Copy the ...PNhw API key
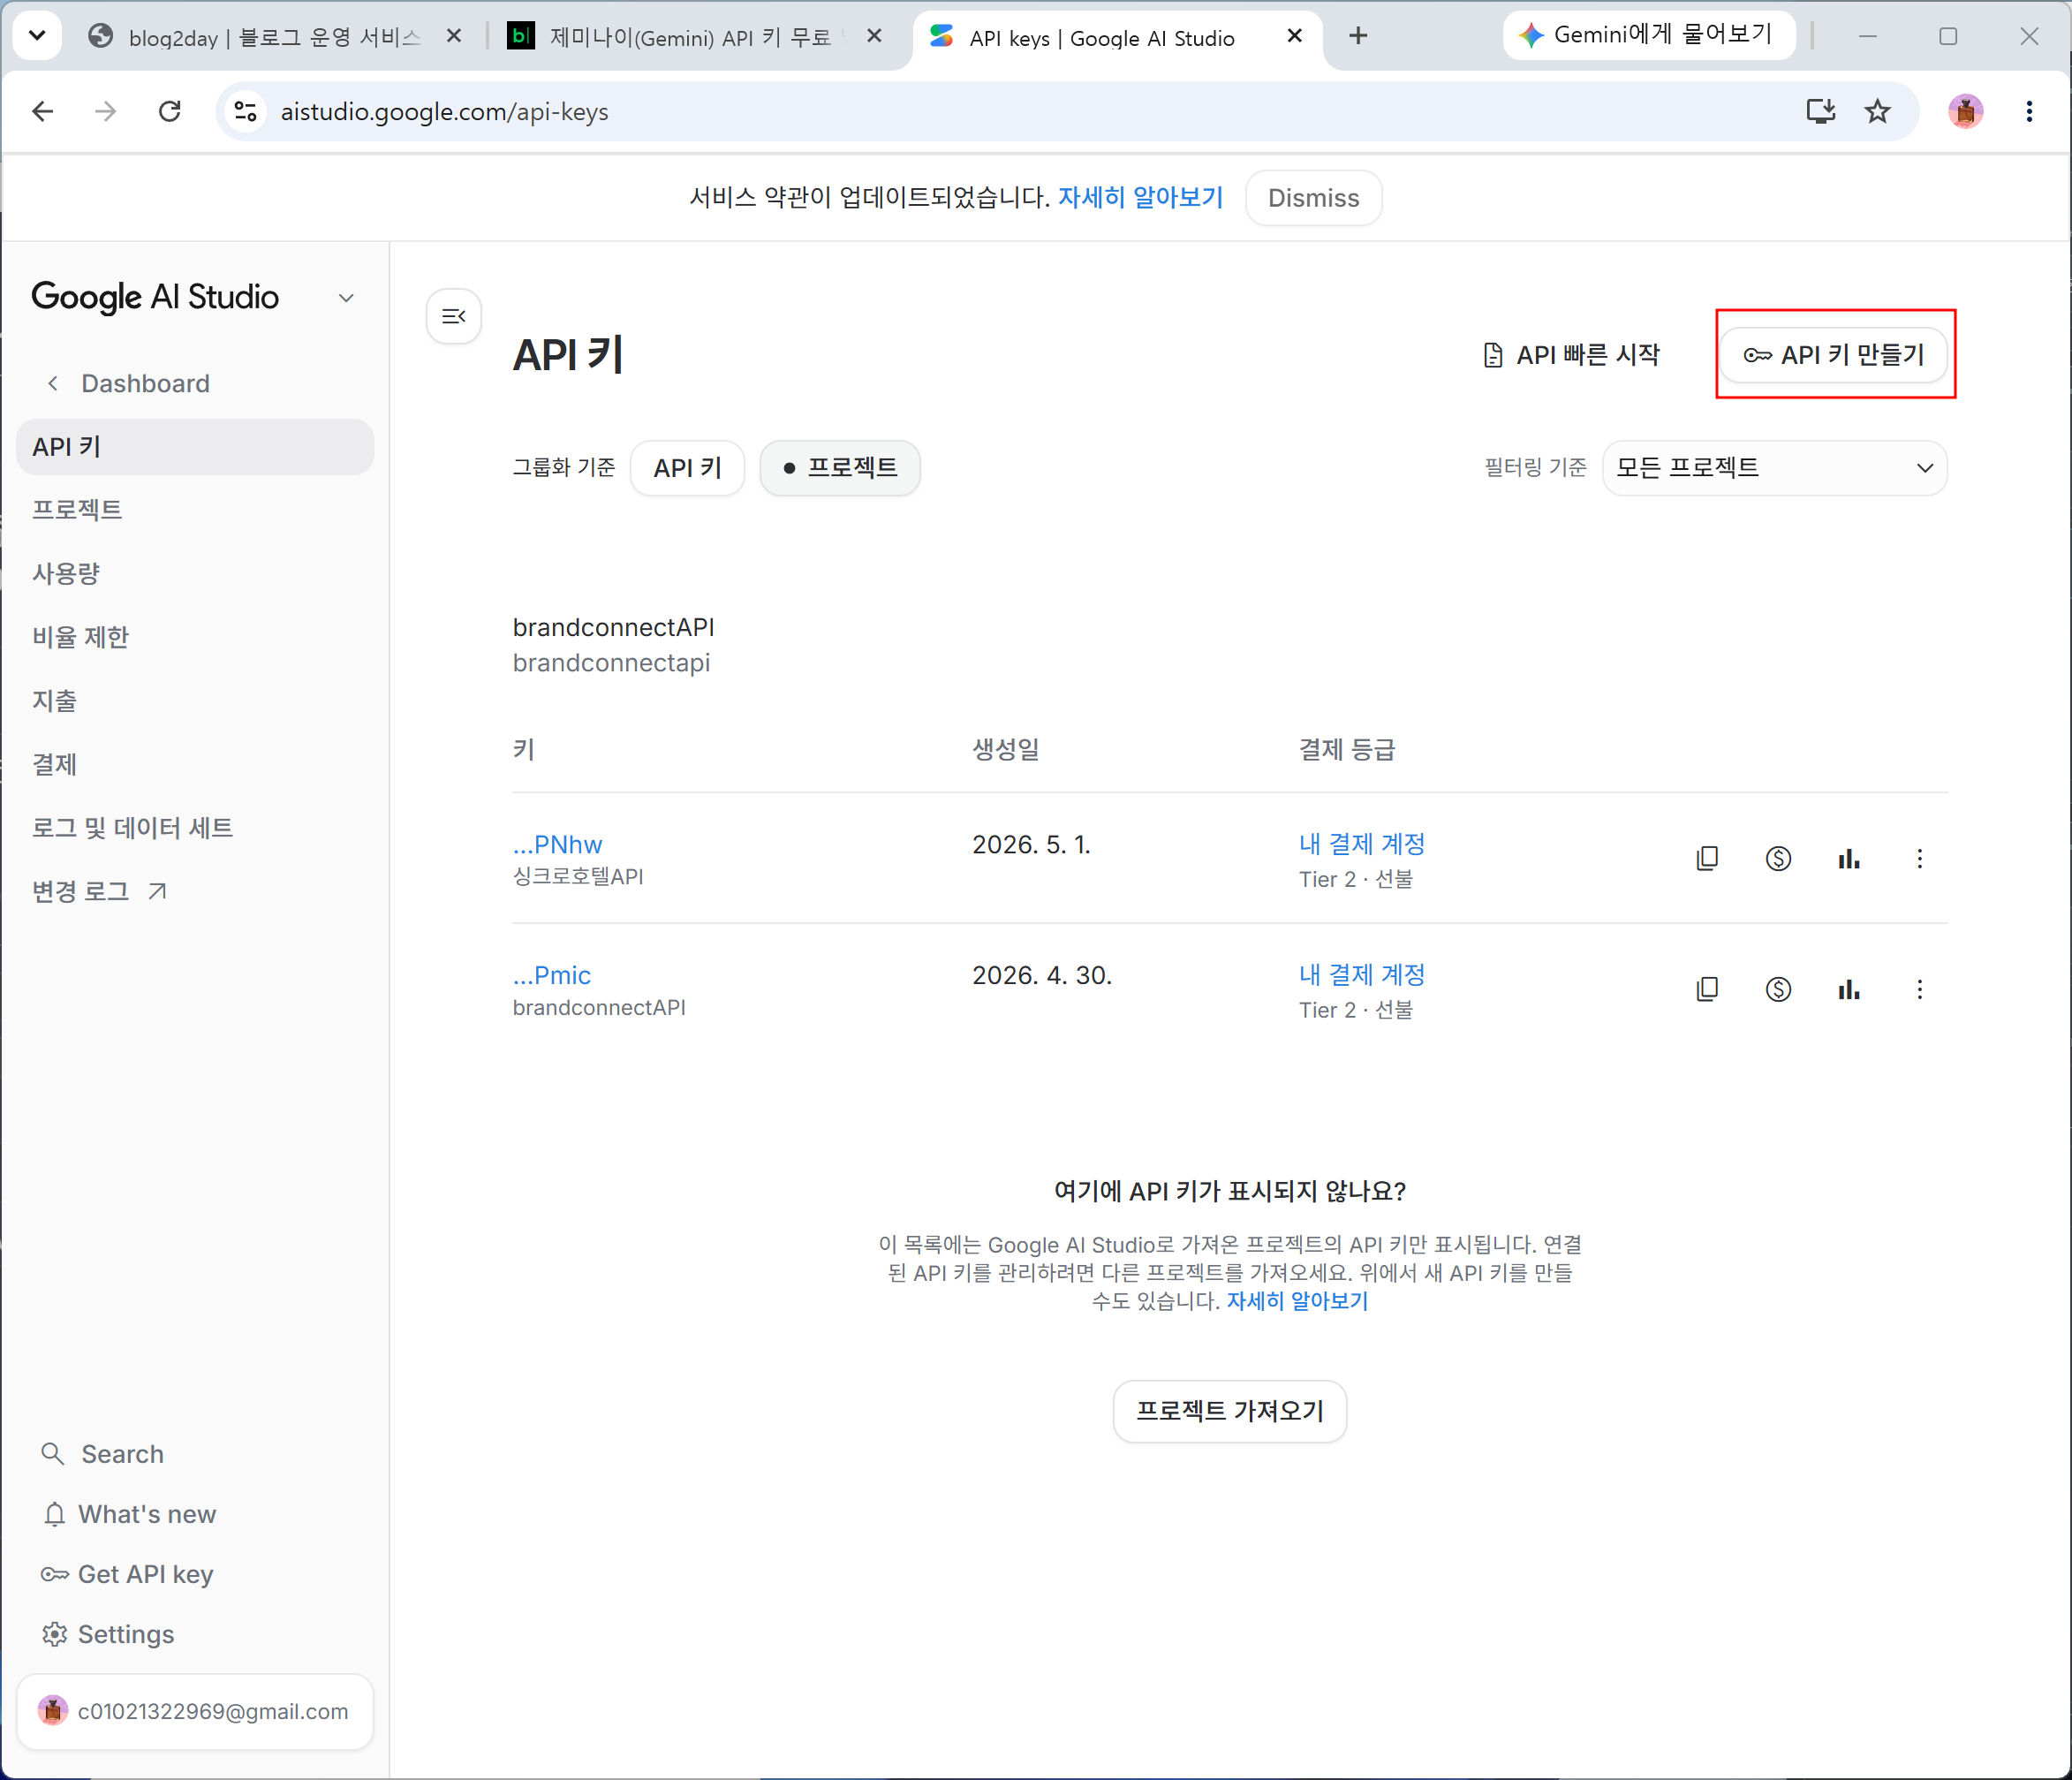This screenshot has height=1780, width=2072. click(1707, 858)
